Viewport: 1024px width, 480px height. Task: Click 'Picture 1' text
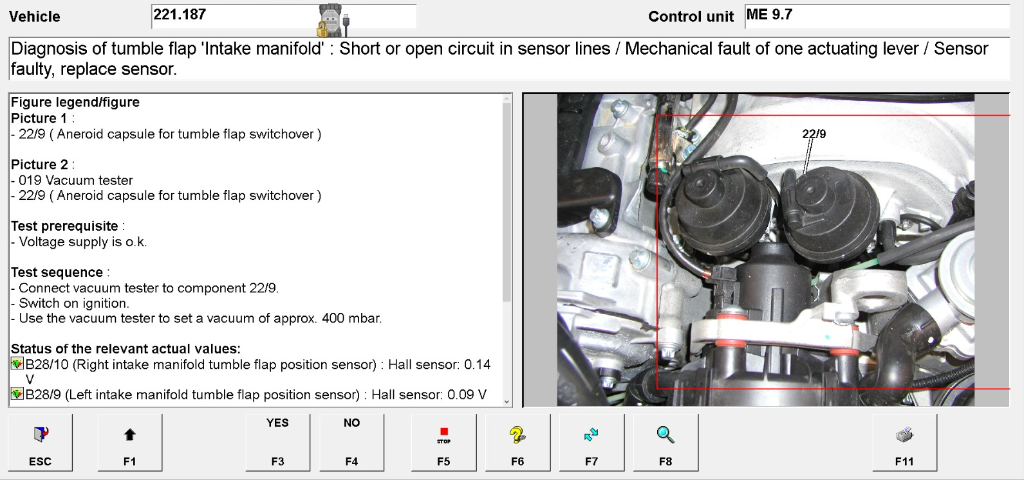[40, 118]
